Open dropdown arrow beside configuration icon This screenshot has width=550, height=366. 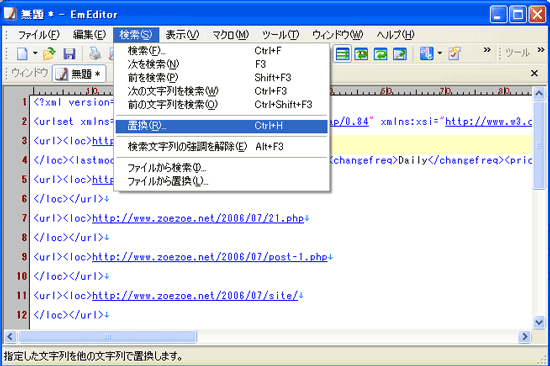(x=440, y=54)
